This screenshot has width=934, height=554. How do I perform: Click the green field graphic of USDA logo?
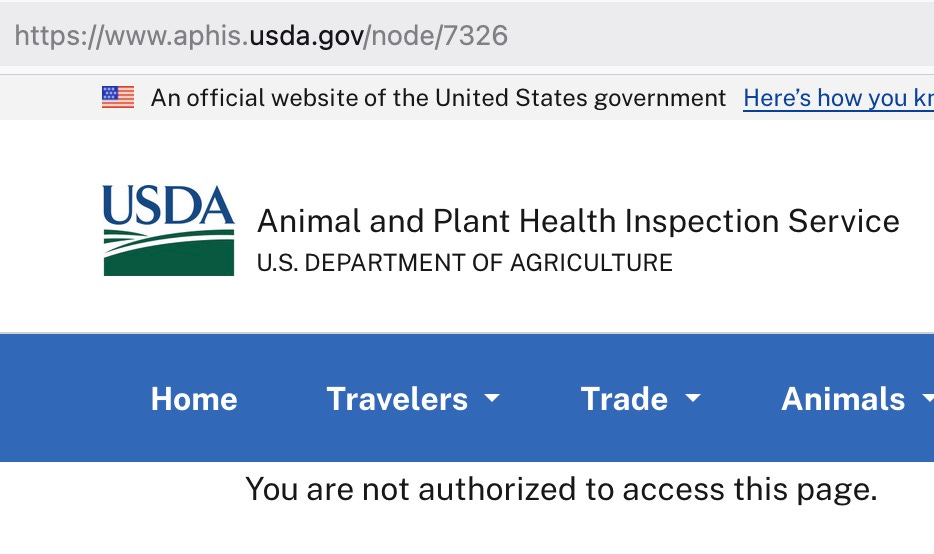pyautogui.click(x=169, y=253)
